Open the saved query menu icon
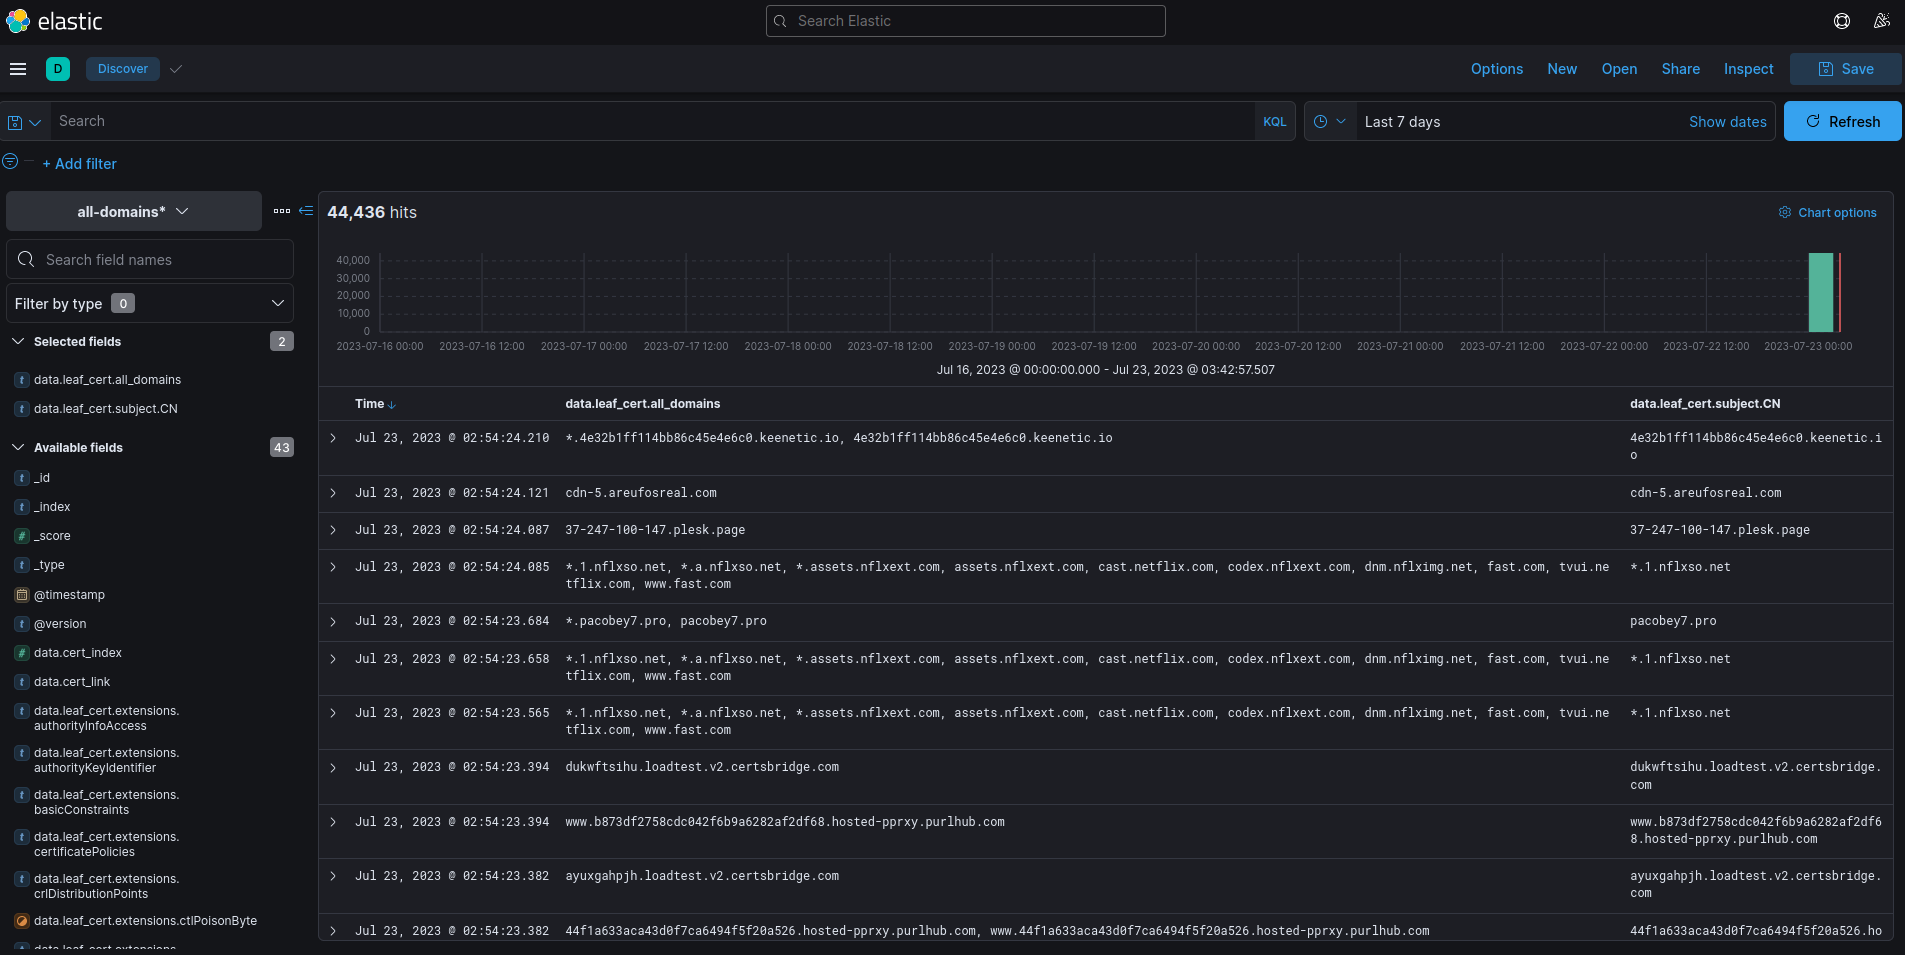 [24, 122]
